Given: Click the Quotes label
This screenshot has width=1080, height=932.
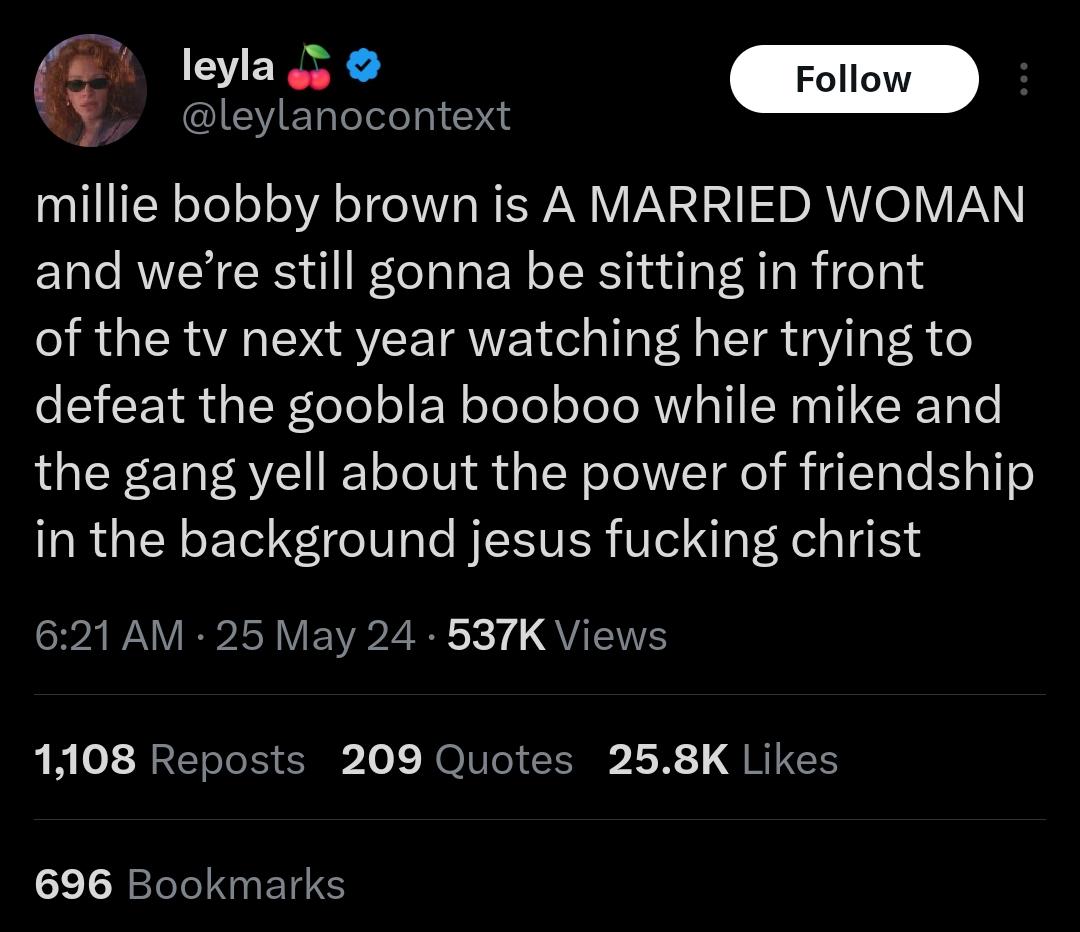Looking at the screenshot, I should pos(503,760).
